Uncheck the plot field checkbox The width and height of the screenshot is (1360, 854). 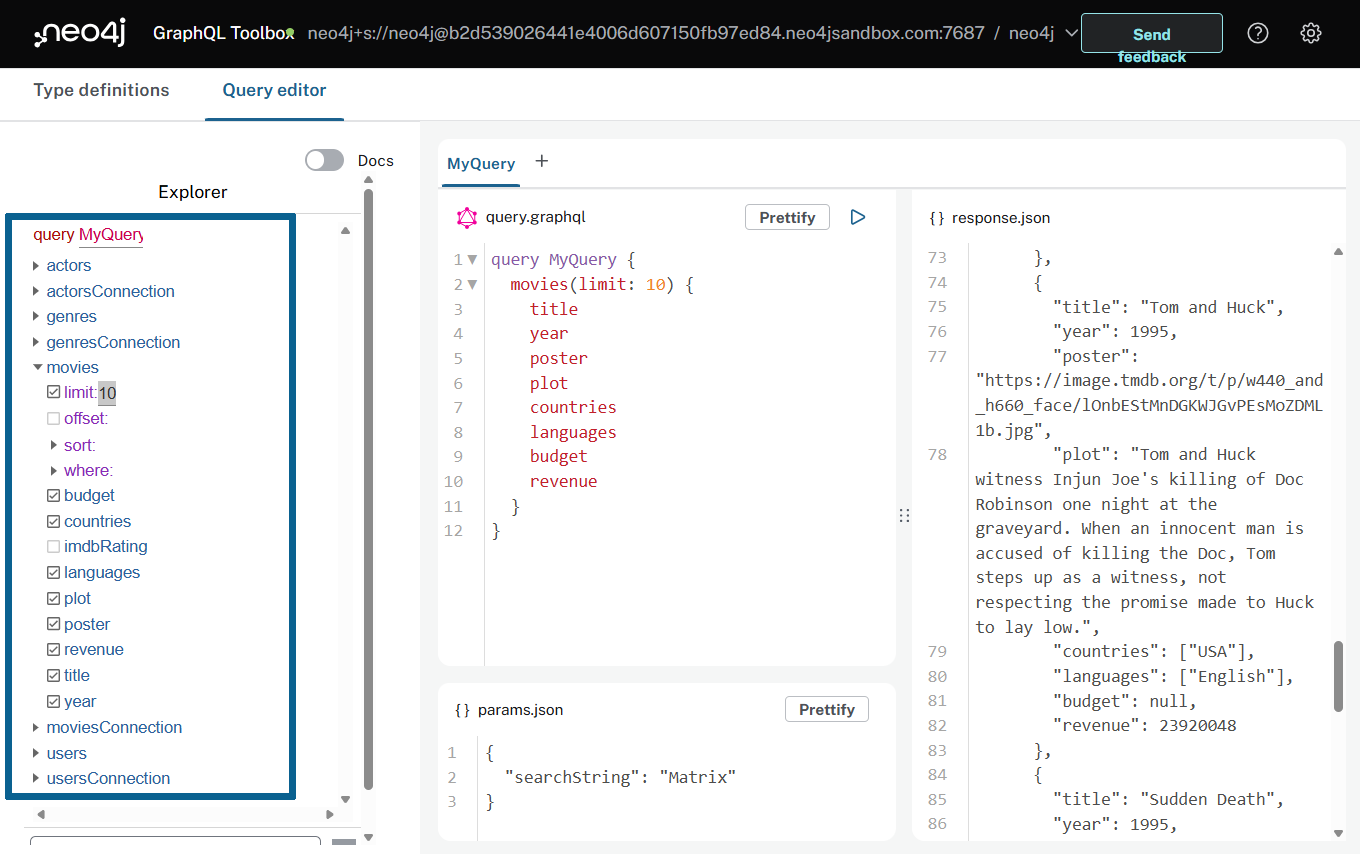pos(54,598)
